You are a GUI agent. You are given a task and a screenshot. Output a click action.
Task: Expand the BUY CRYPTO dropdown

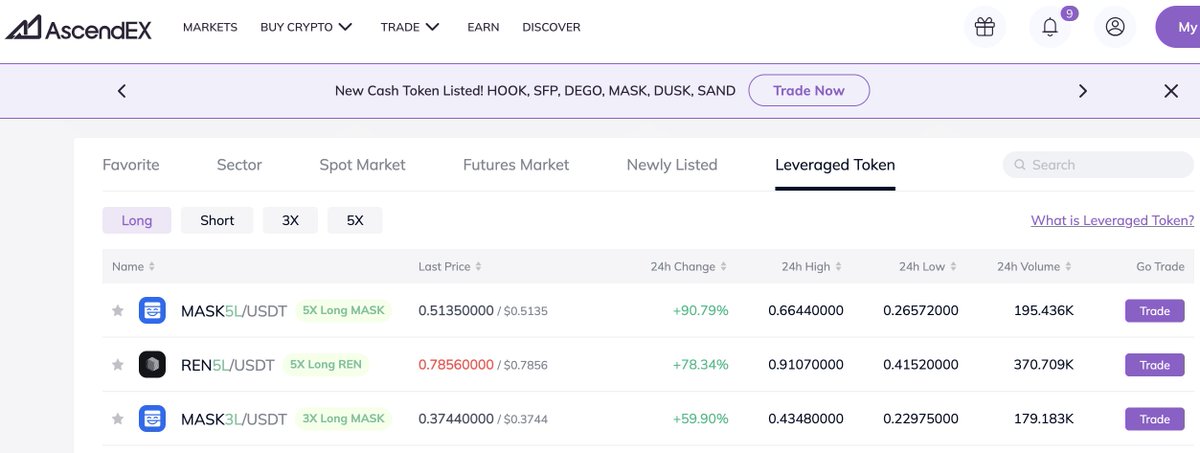point(306,27)
